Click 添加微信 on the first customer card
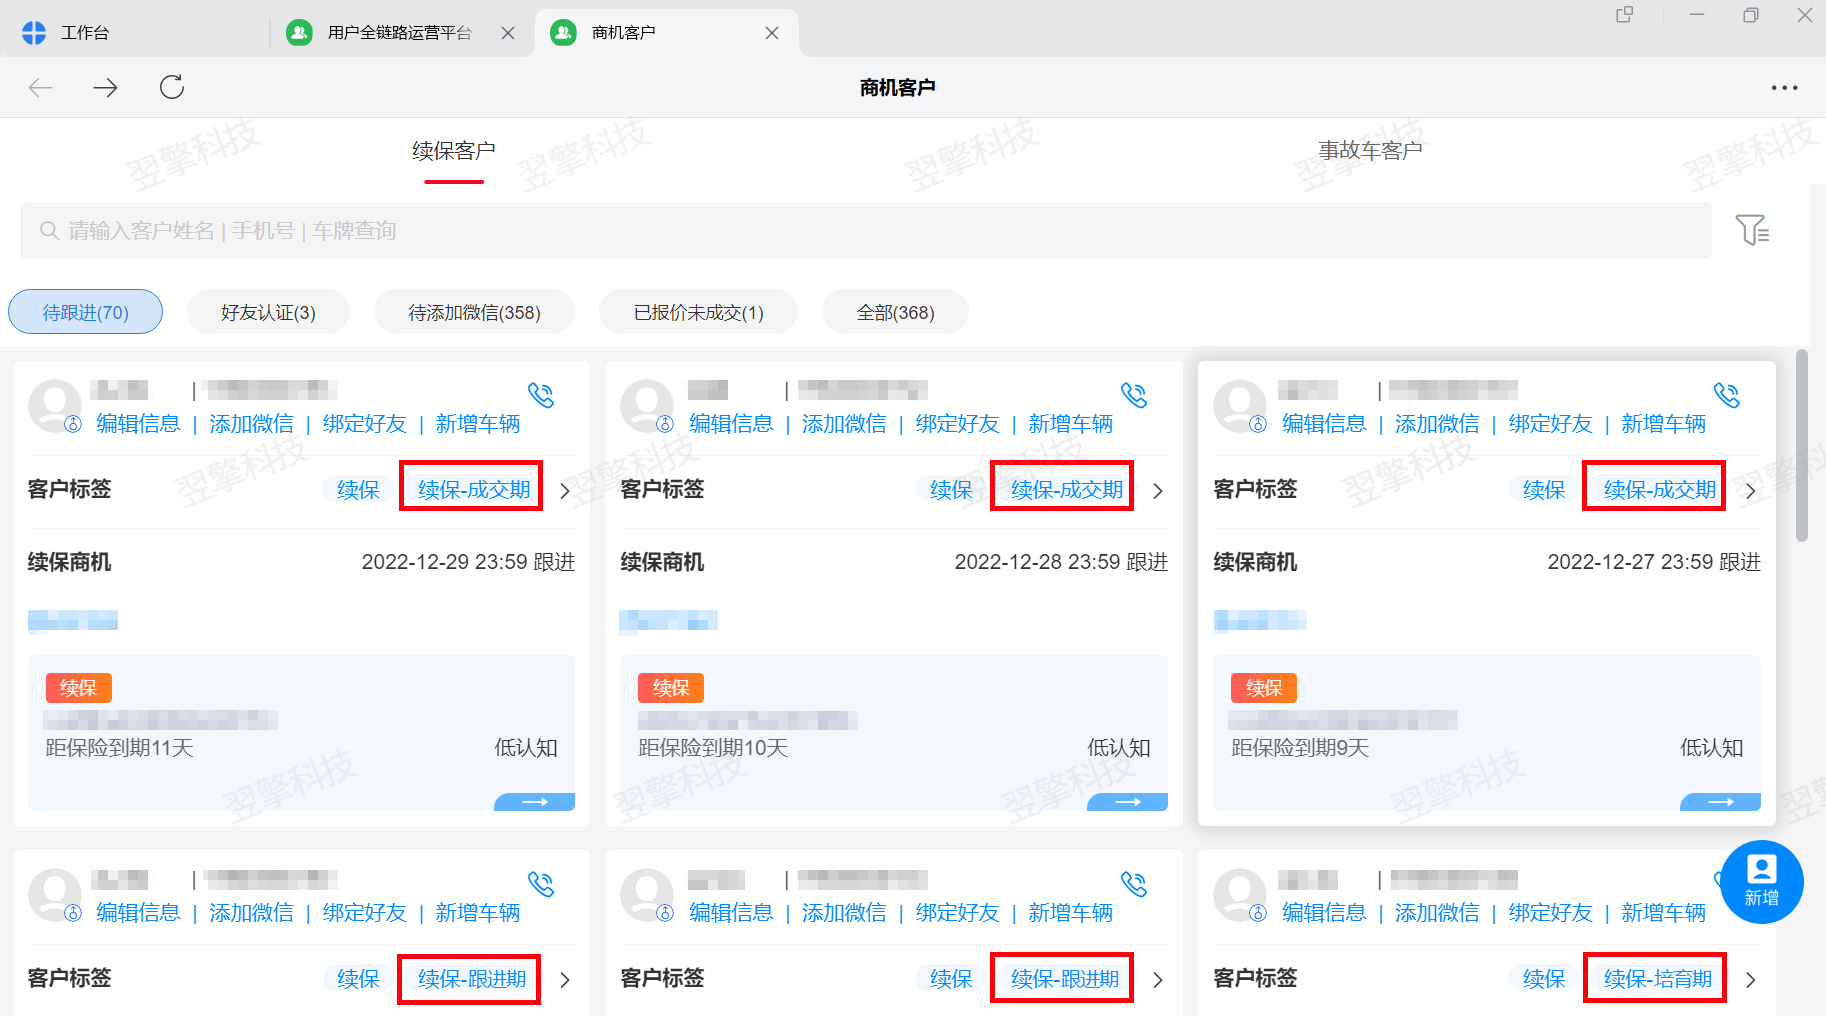Screen dimensions: 1826x1016 click(x=251, y=423)
